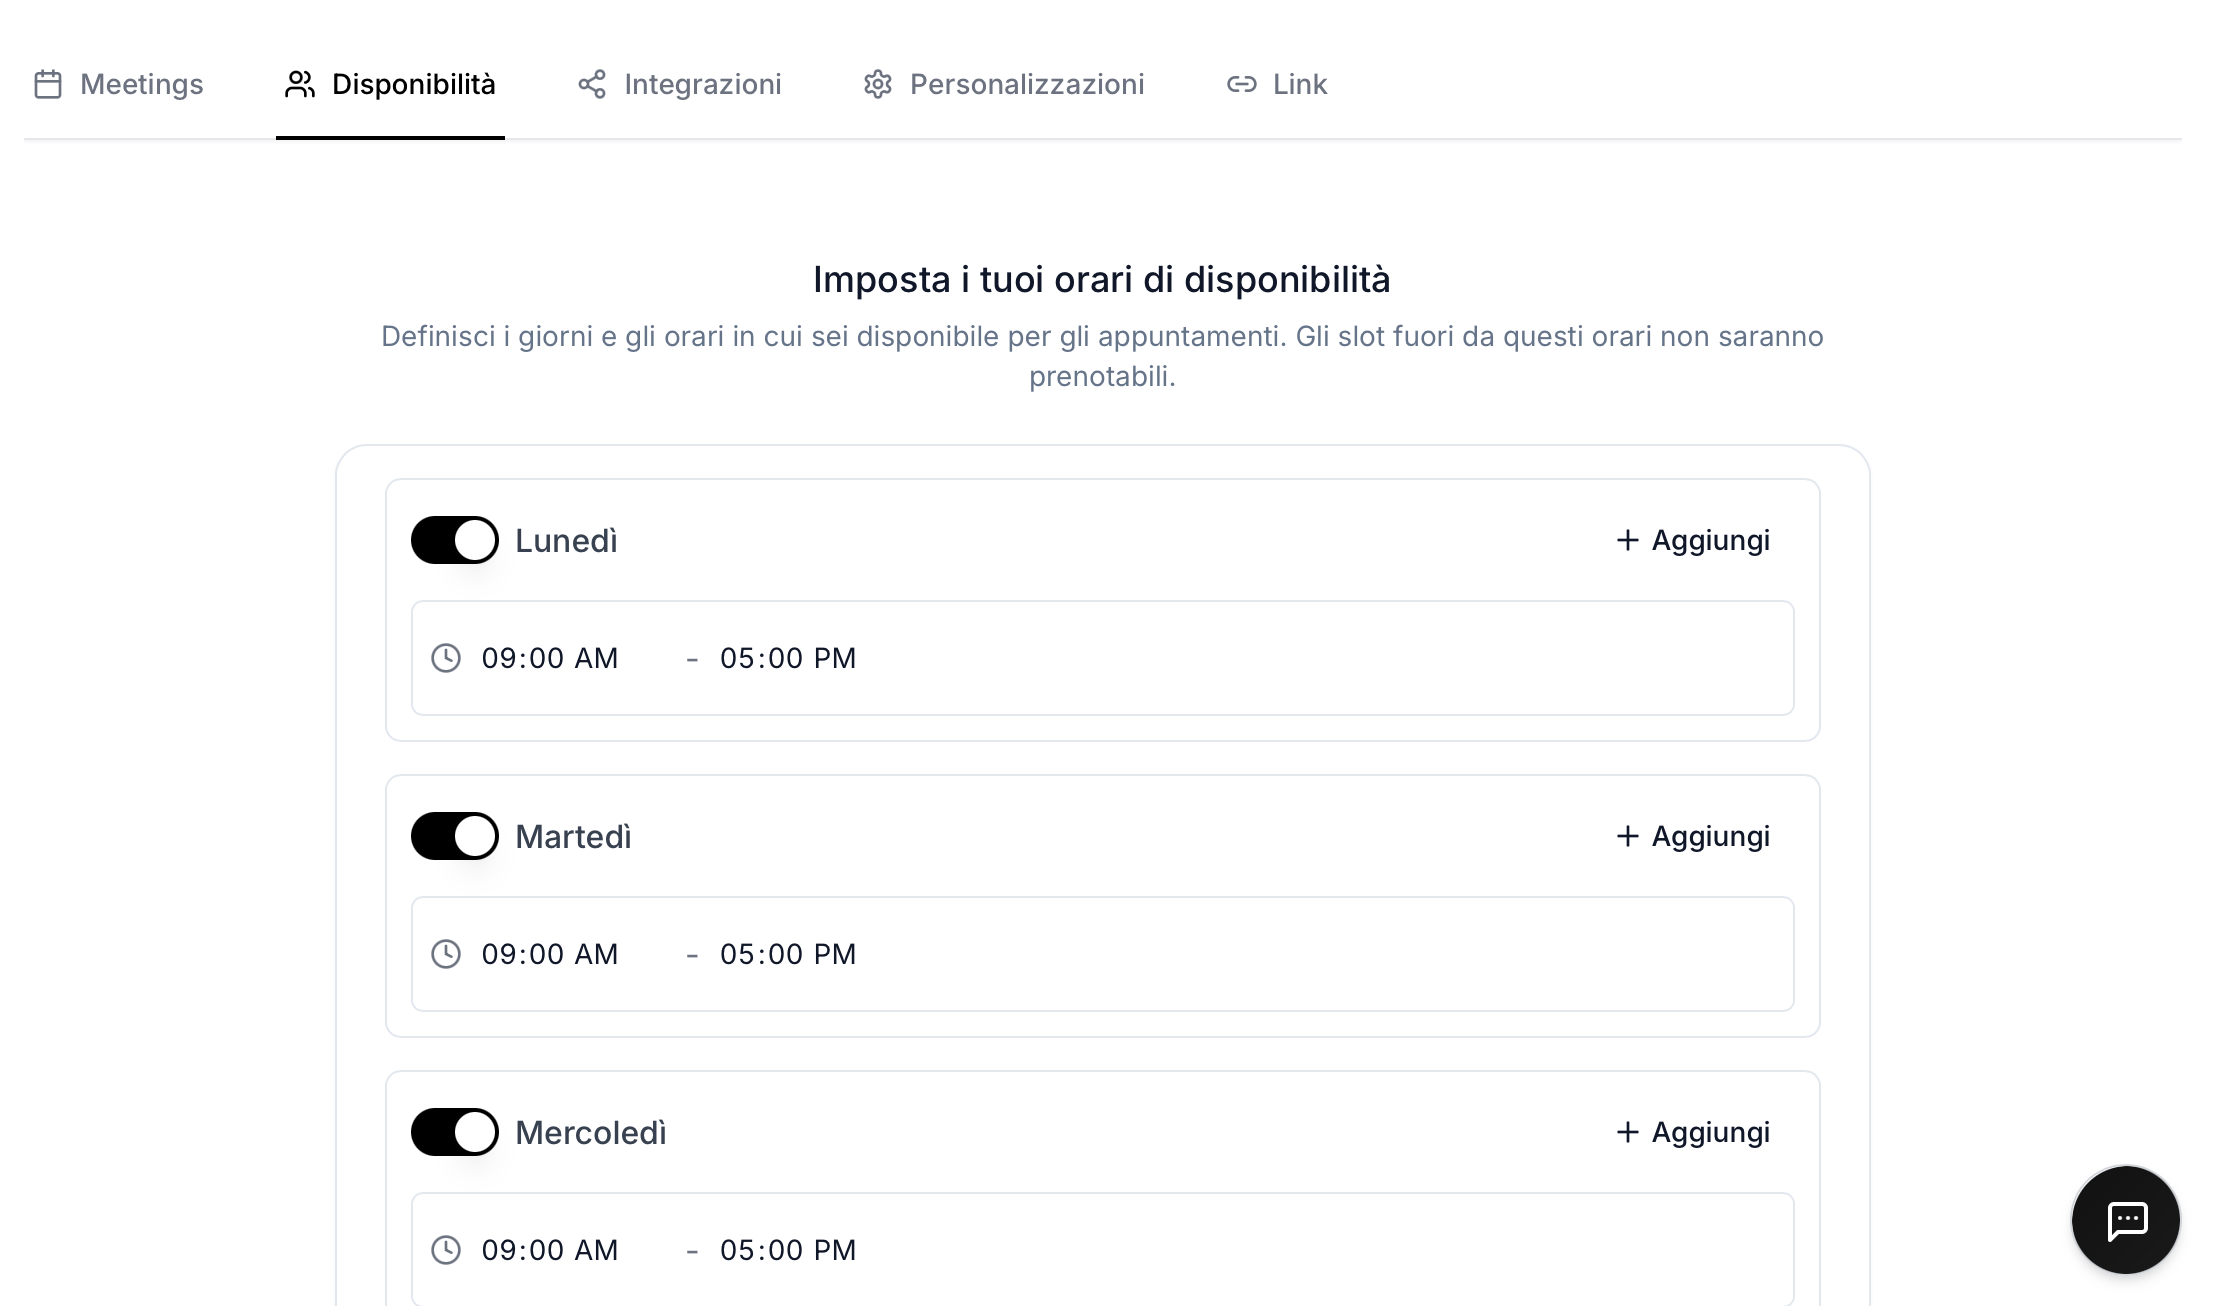Add a time slot for Lunedì with Aggiungi

(1692, 539)
